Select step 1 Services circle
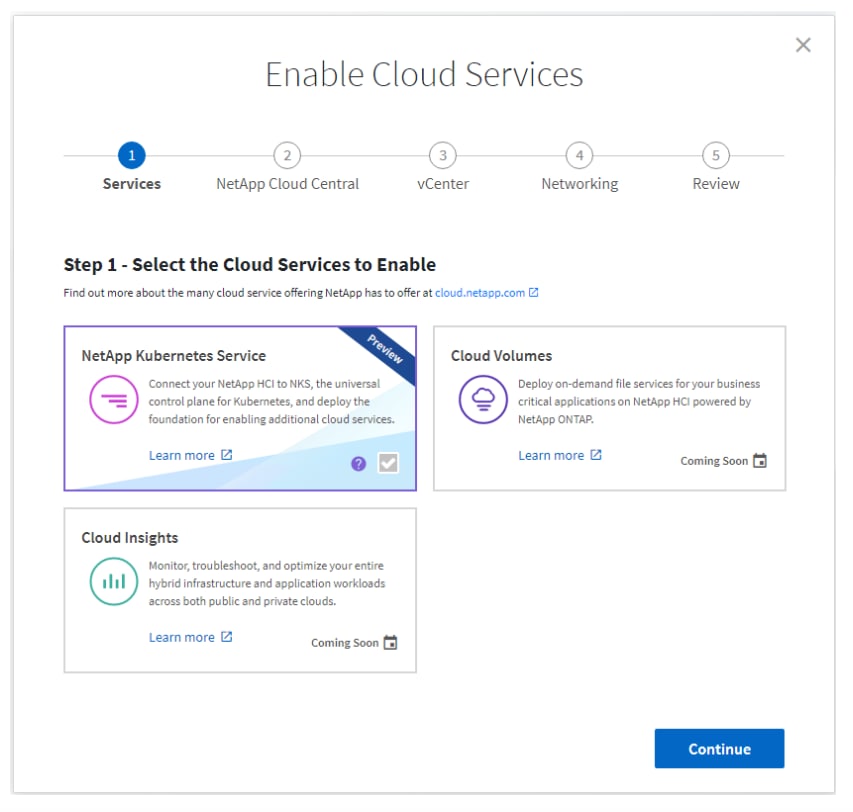 (132, 156)
